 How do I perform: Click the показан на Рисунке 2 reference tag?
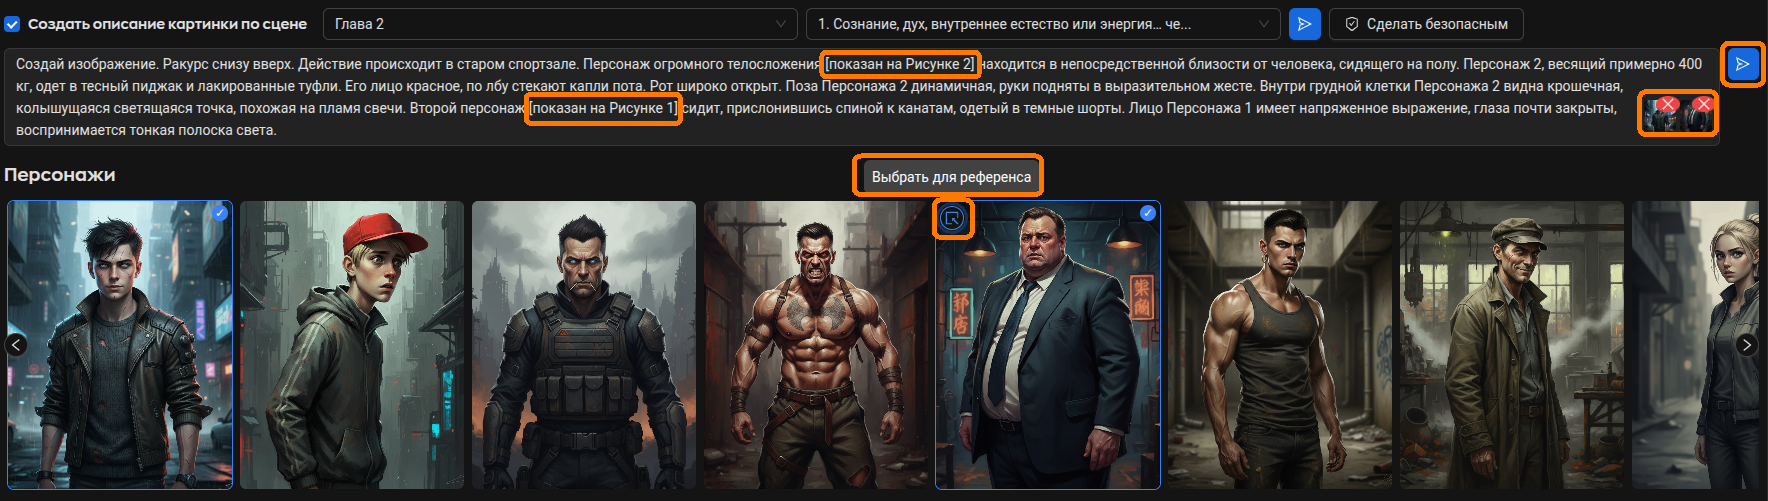899,64
